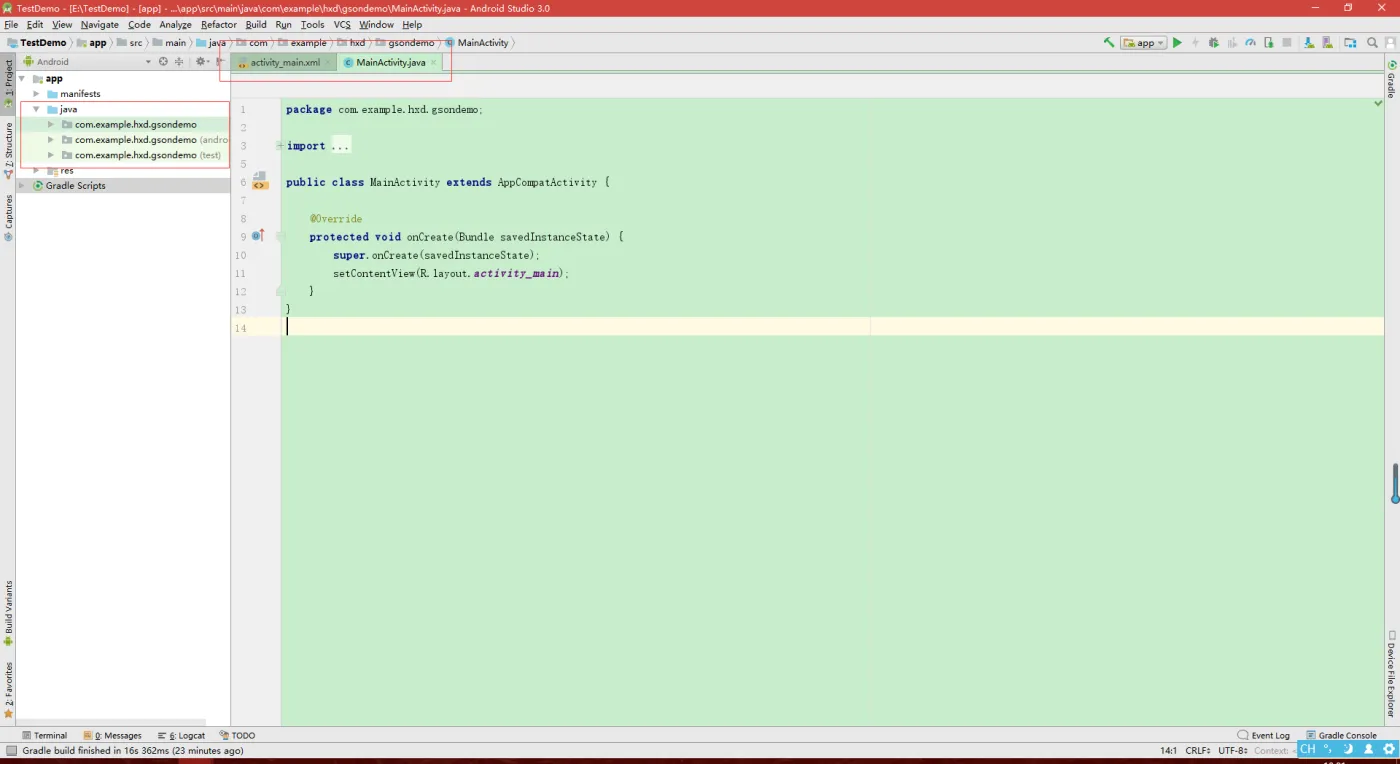1400x764 pixels.
Task: Click TestDemo breadcrumb in navigation bar
Action: 36,43
